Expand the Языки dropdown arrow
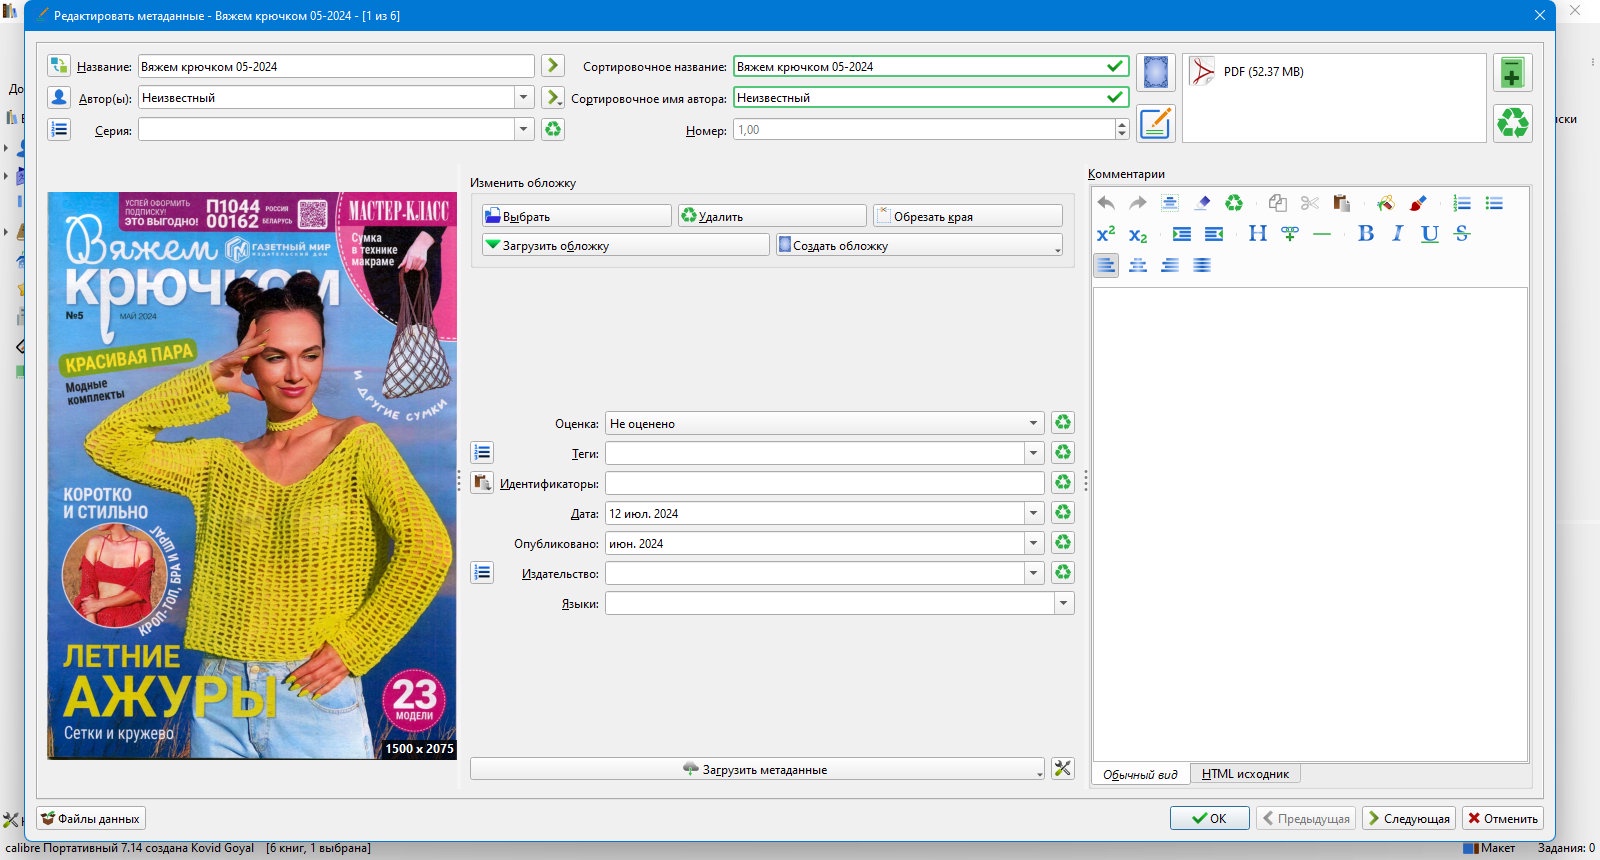This screenshot has height=860, width=1600. 1063,603
